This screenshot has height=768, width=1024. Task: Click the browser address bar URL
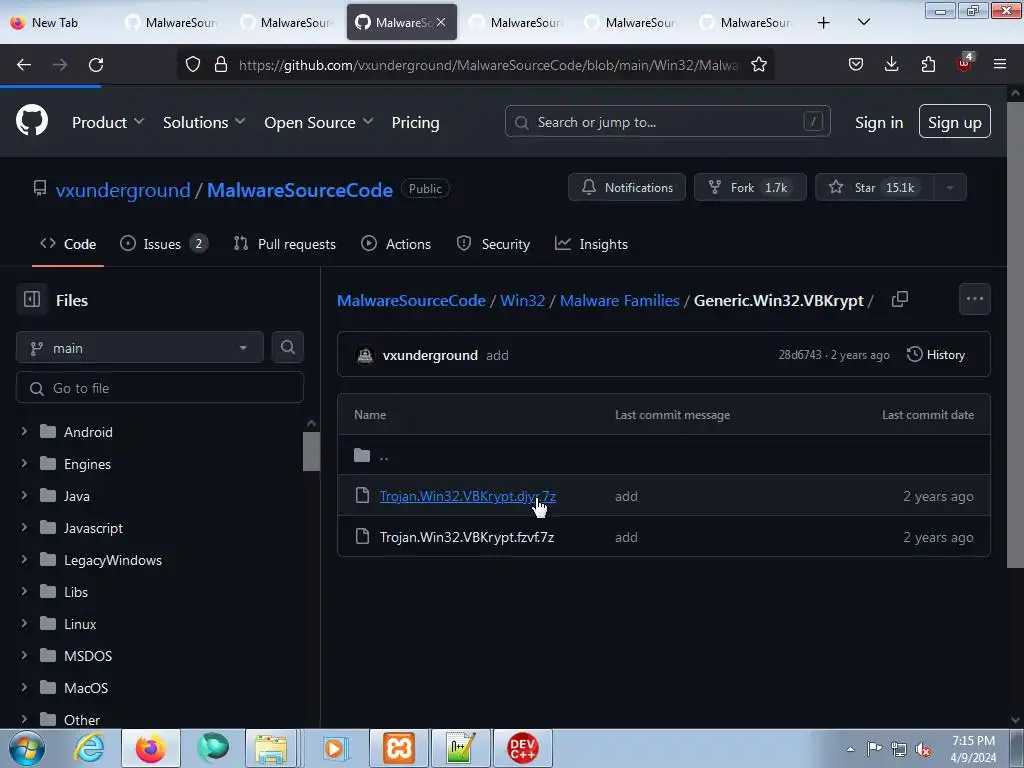point(488,65)
